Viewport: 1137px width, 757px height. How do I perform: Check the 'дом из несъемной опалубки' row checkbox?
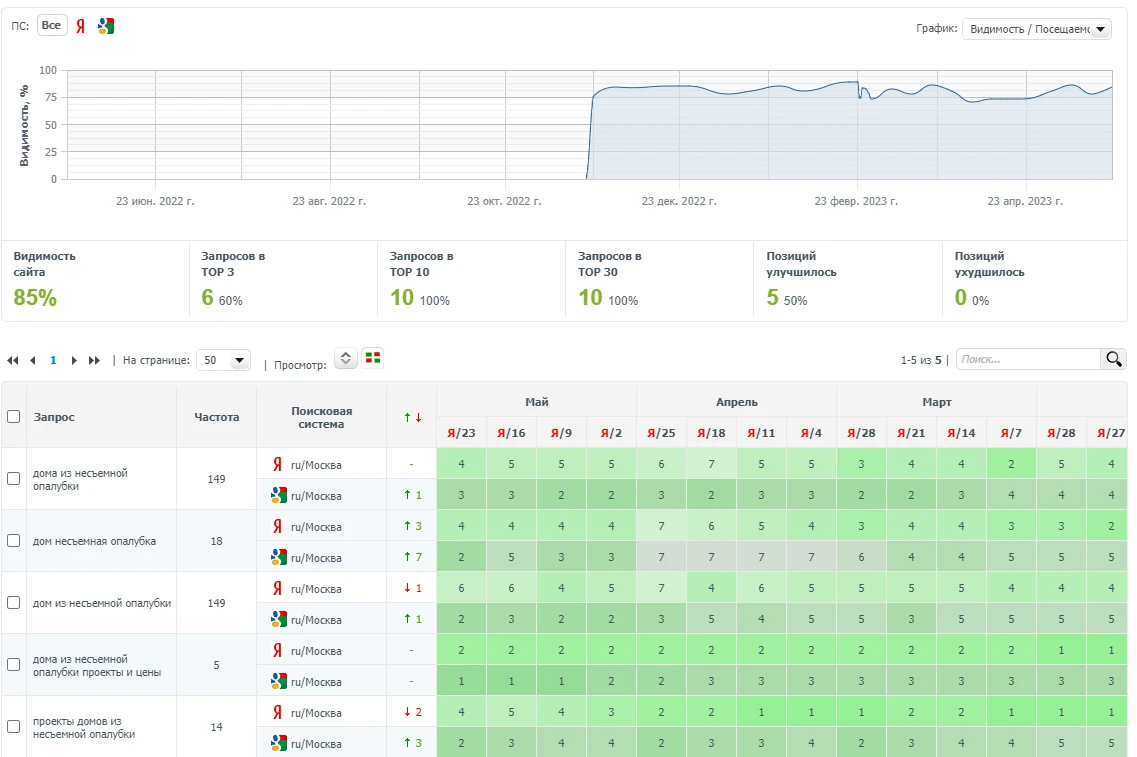[14, 603]
